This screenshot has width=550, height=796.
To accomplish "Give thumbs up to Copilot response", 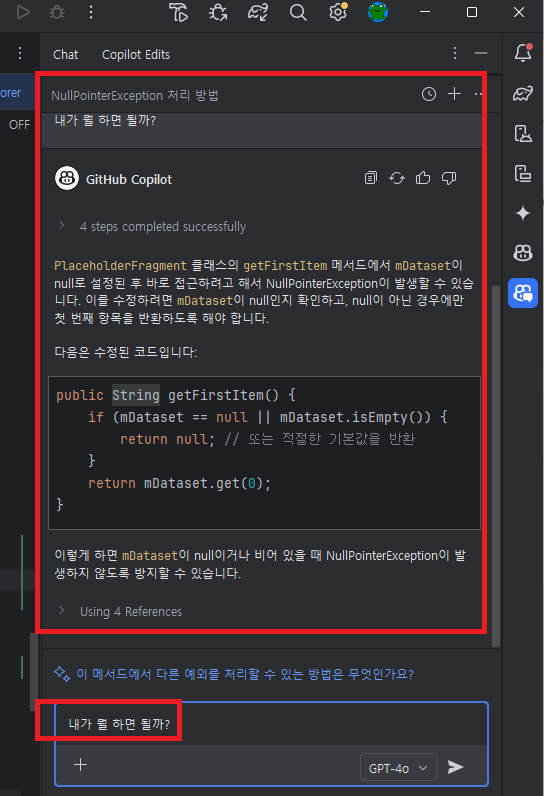I will pos(423,178).
